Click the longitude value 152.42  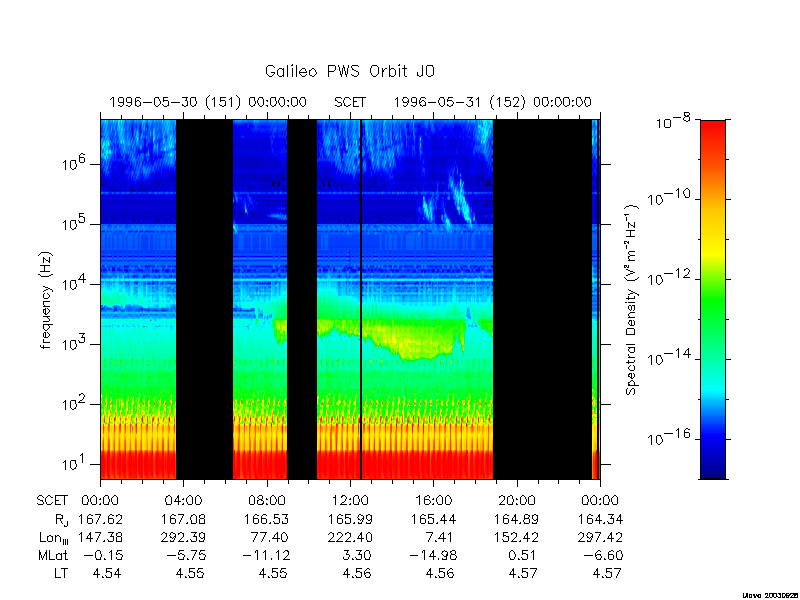(516, 537)
